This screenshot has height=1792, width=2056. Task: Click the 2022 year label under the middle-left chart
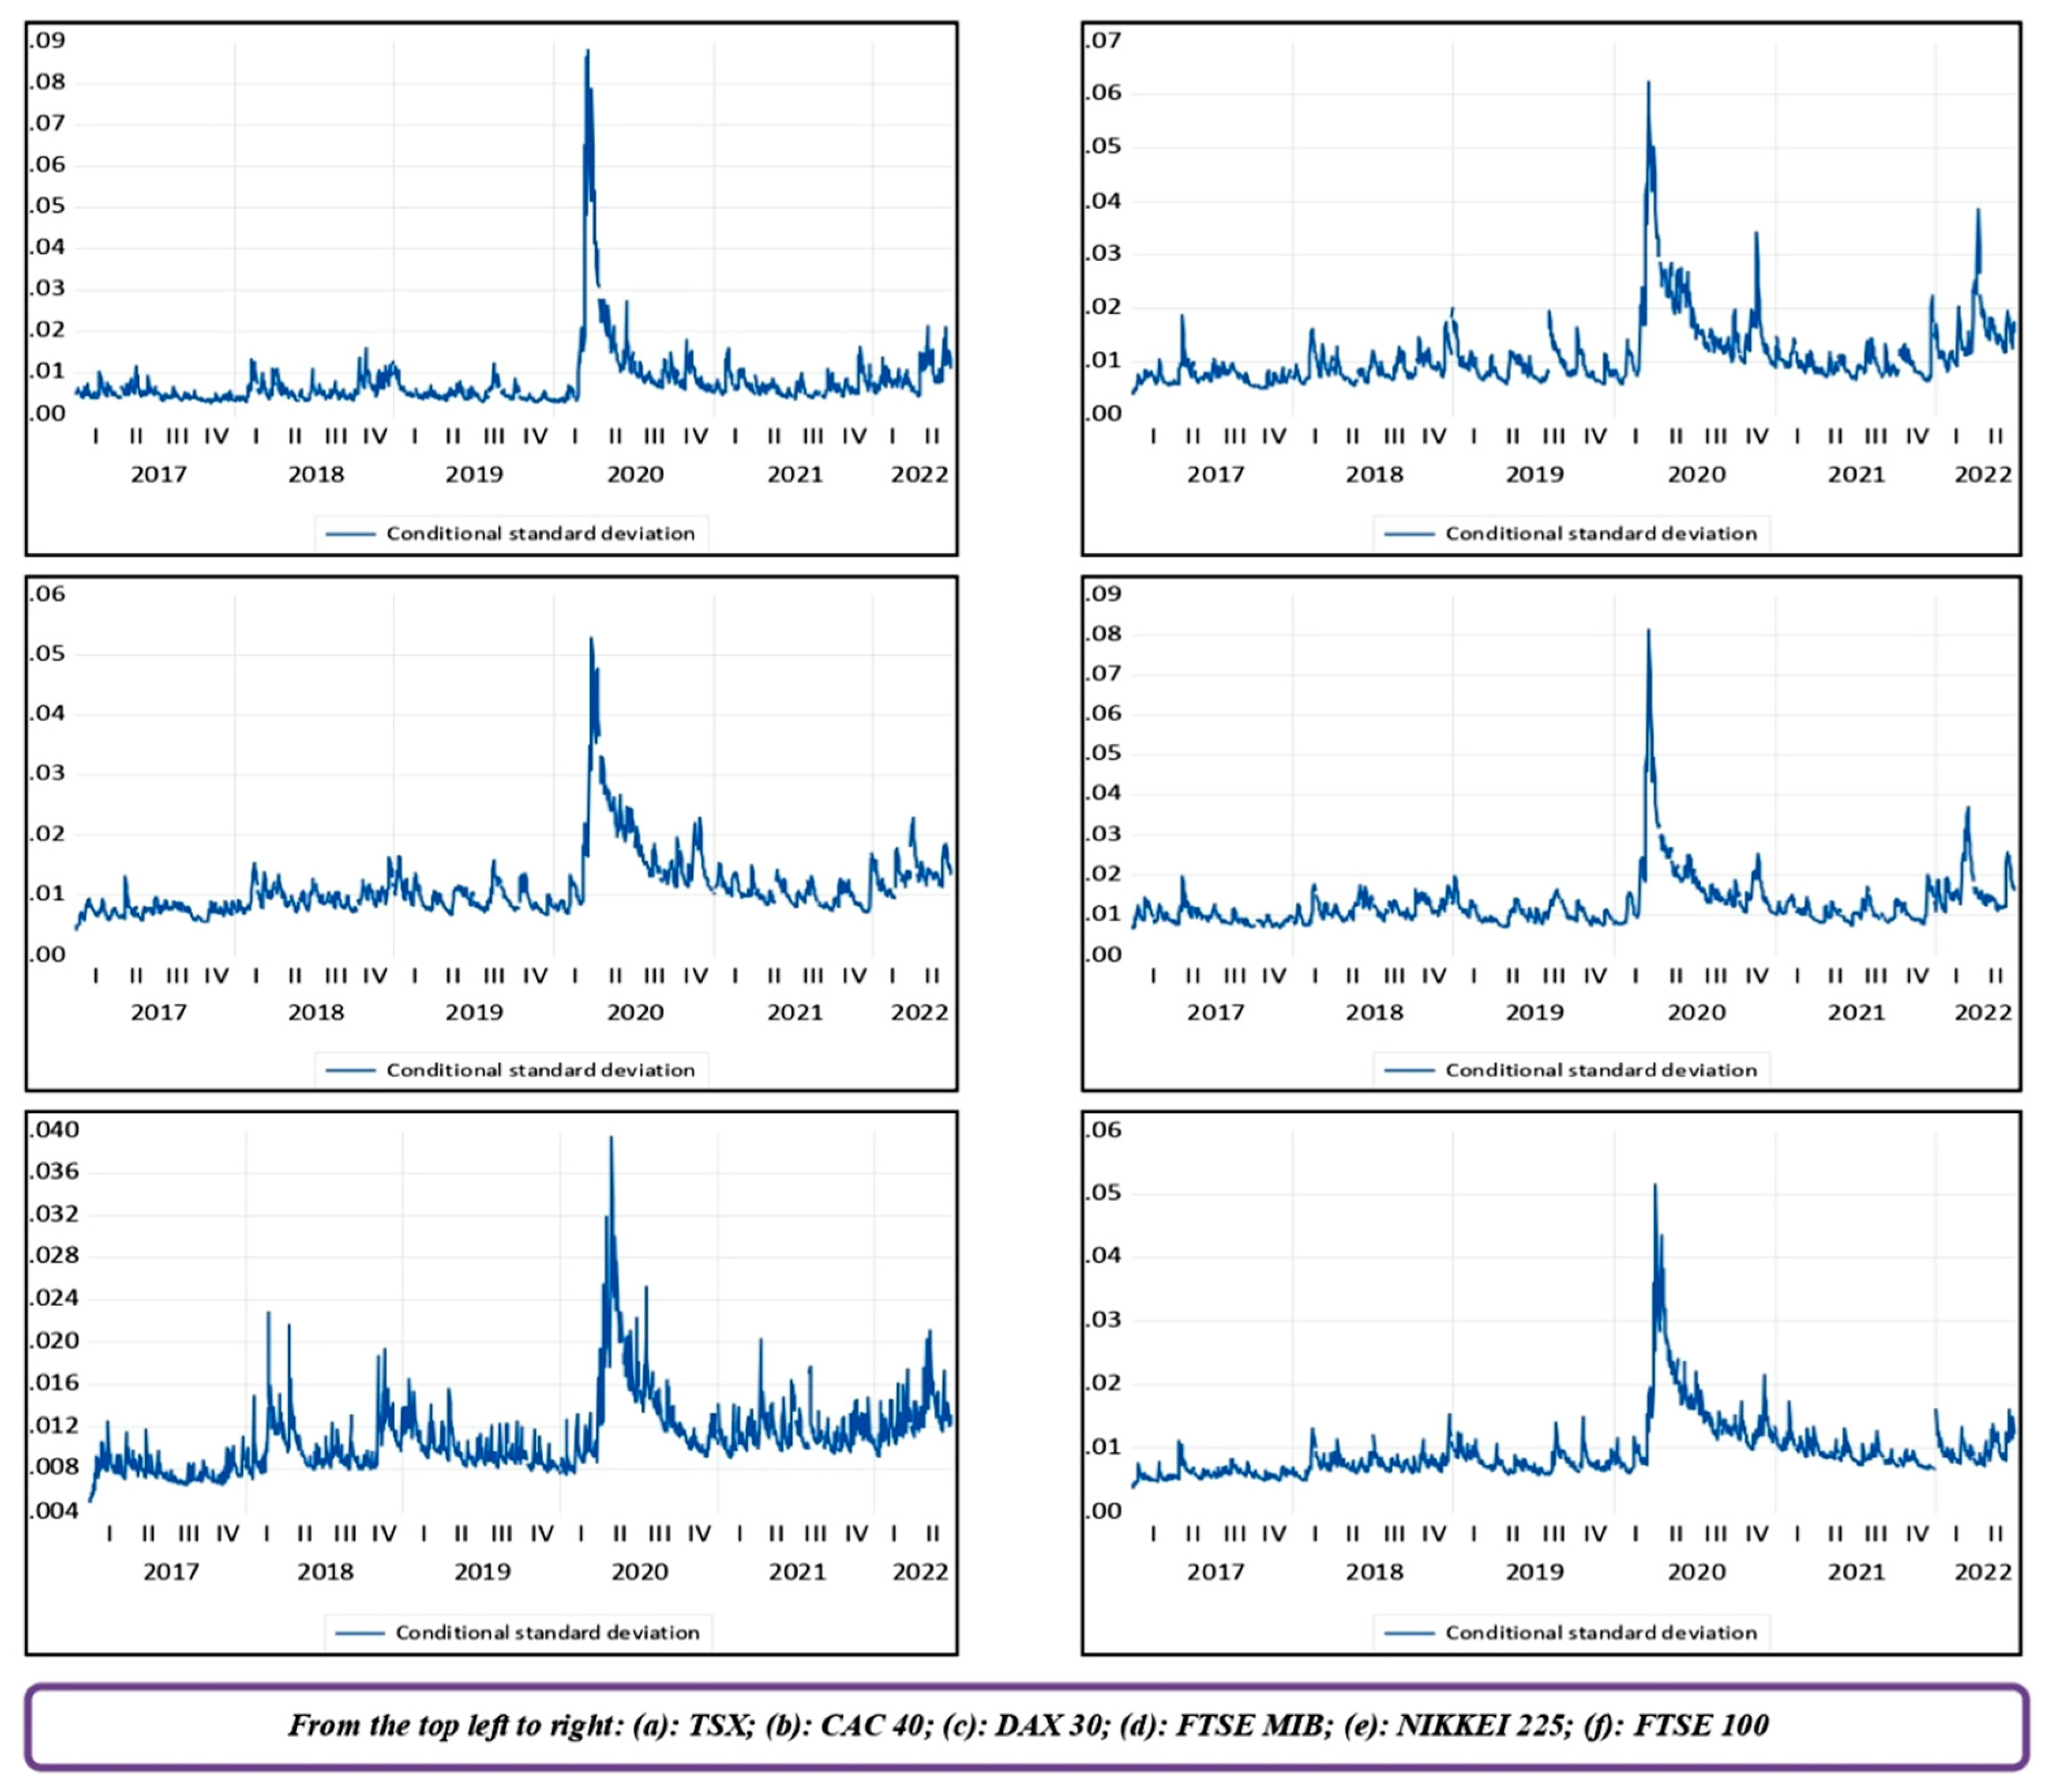point(919,1012)
